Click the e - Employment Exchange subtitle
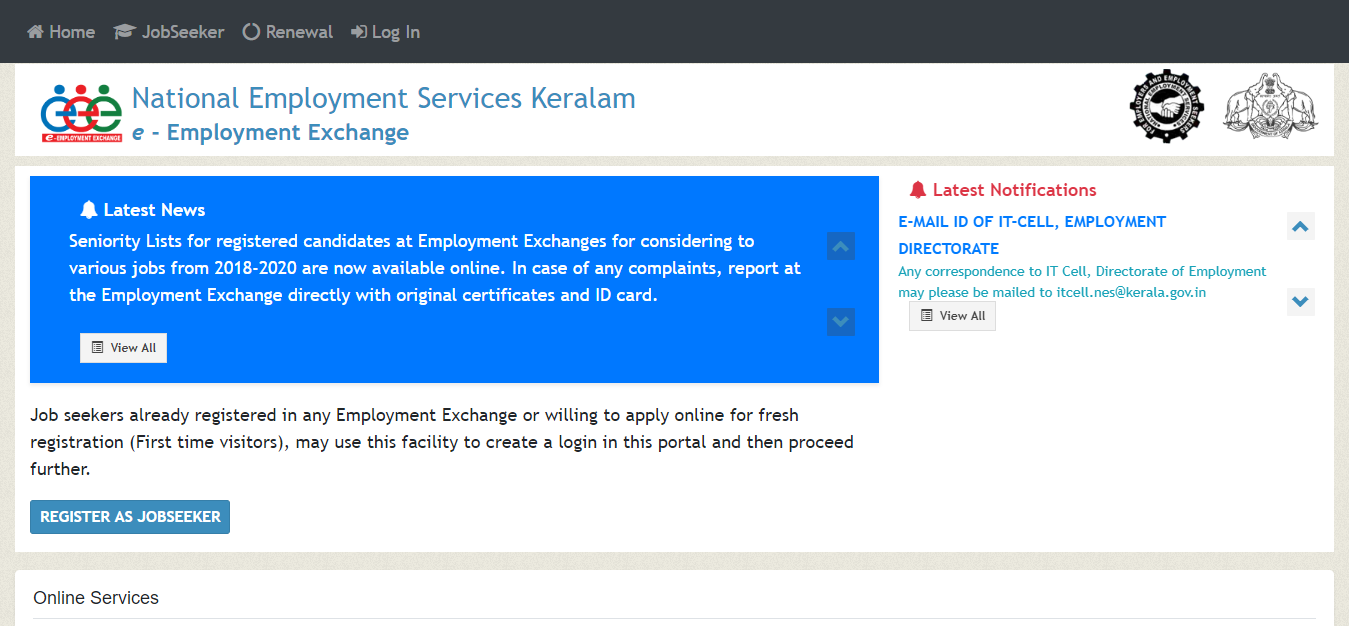The image size is (1349, 626). (x=271, y=132)
